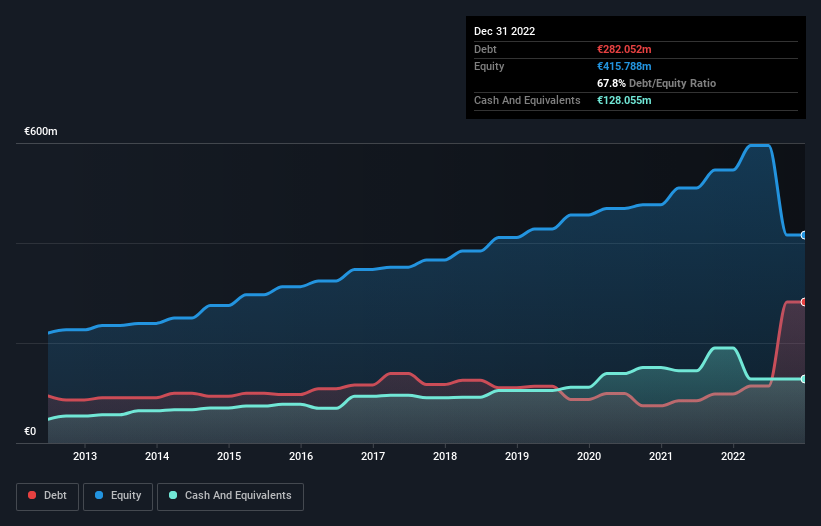This screenshot has width=821, height=526.
Task: Toggle Cash And Equivalents legend button
Action: point(230,496)
